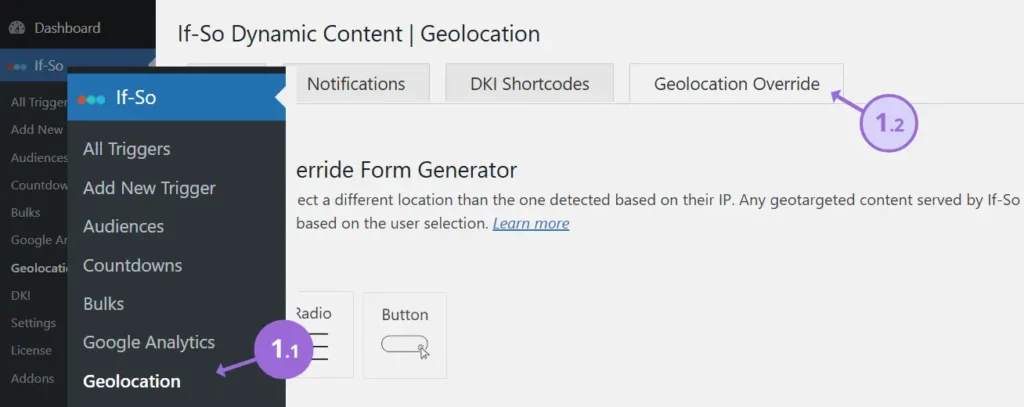Image resolution: width=1024 pixels, height=407 pixels.
Task: Select Geolocation in flyout menu
Action: point(131,381)
